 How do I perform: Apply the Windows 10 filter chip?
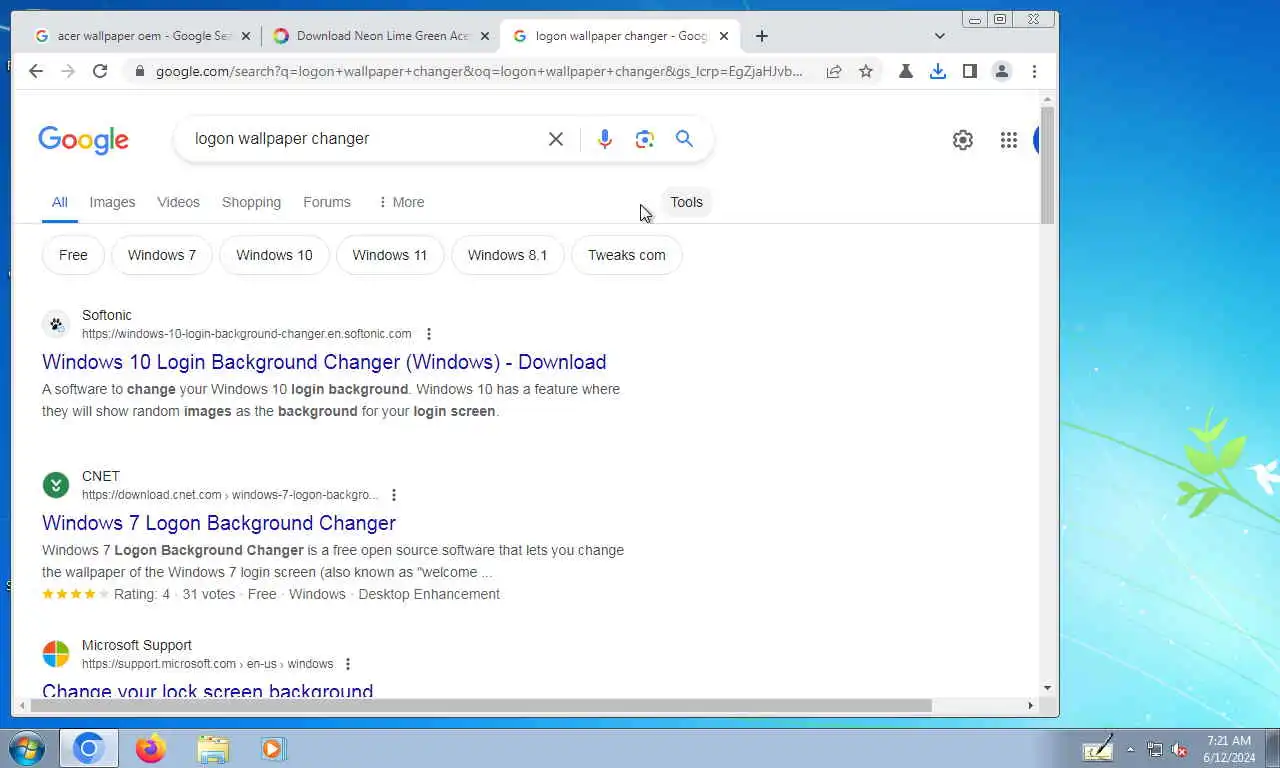coord(274,255)
